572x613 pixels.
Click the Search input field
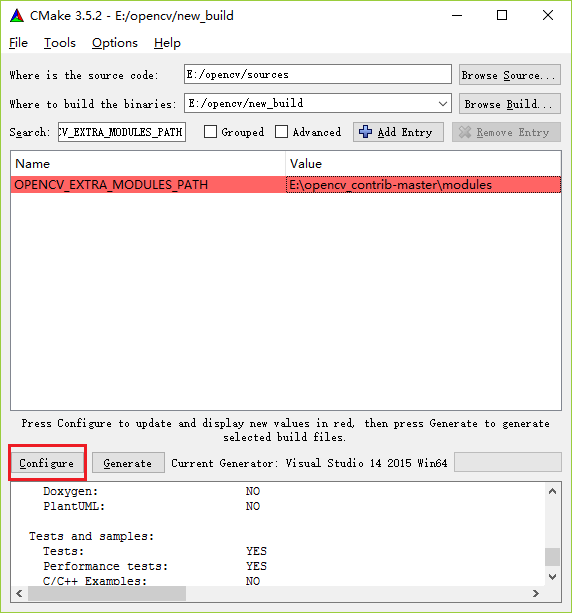122,132
